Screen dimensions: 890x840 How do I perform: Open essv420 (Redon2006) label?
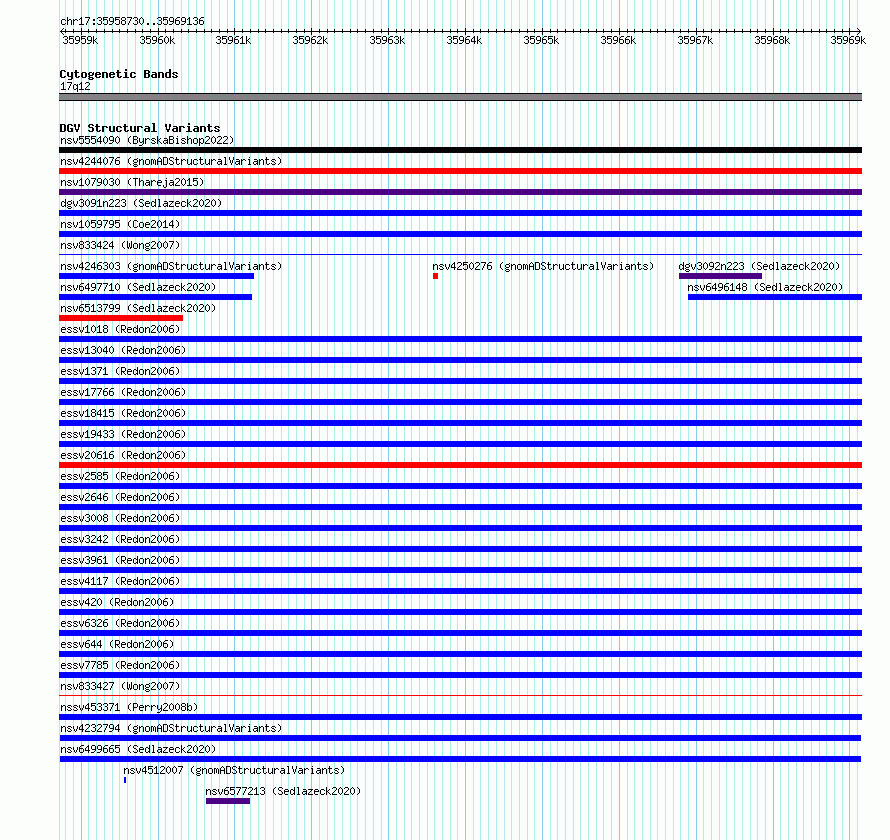[117, 602]
